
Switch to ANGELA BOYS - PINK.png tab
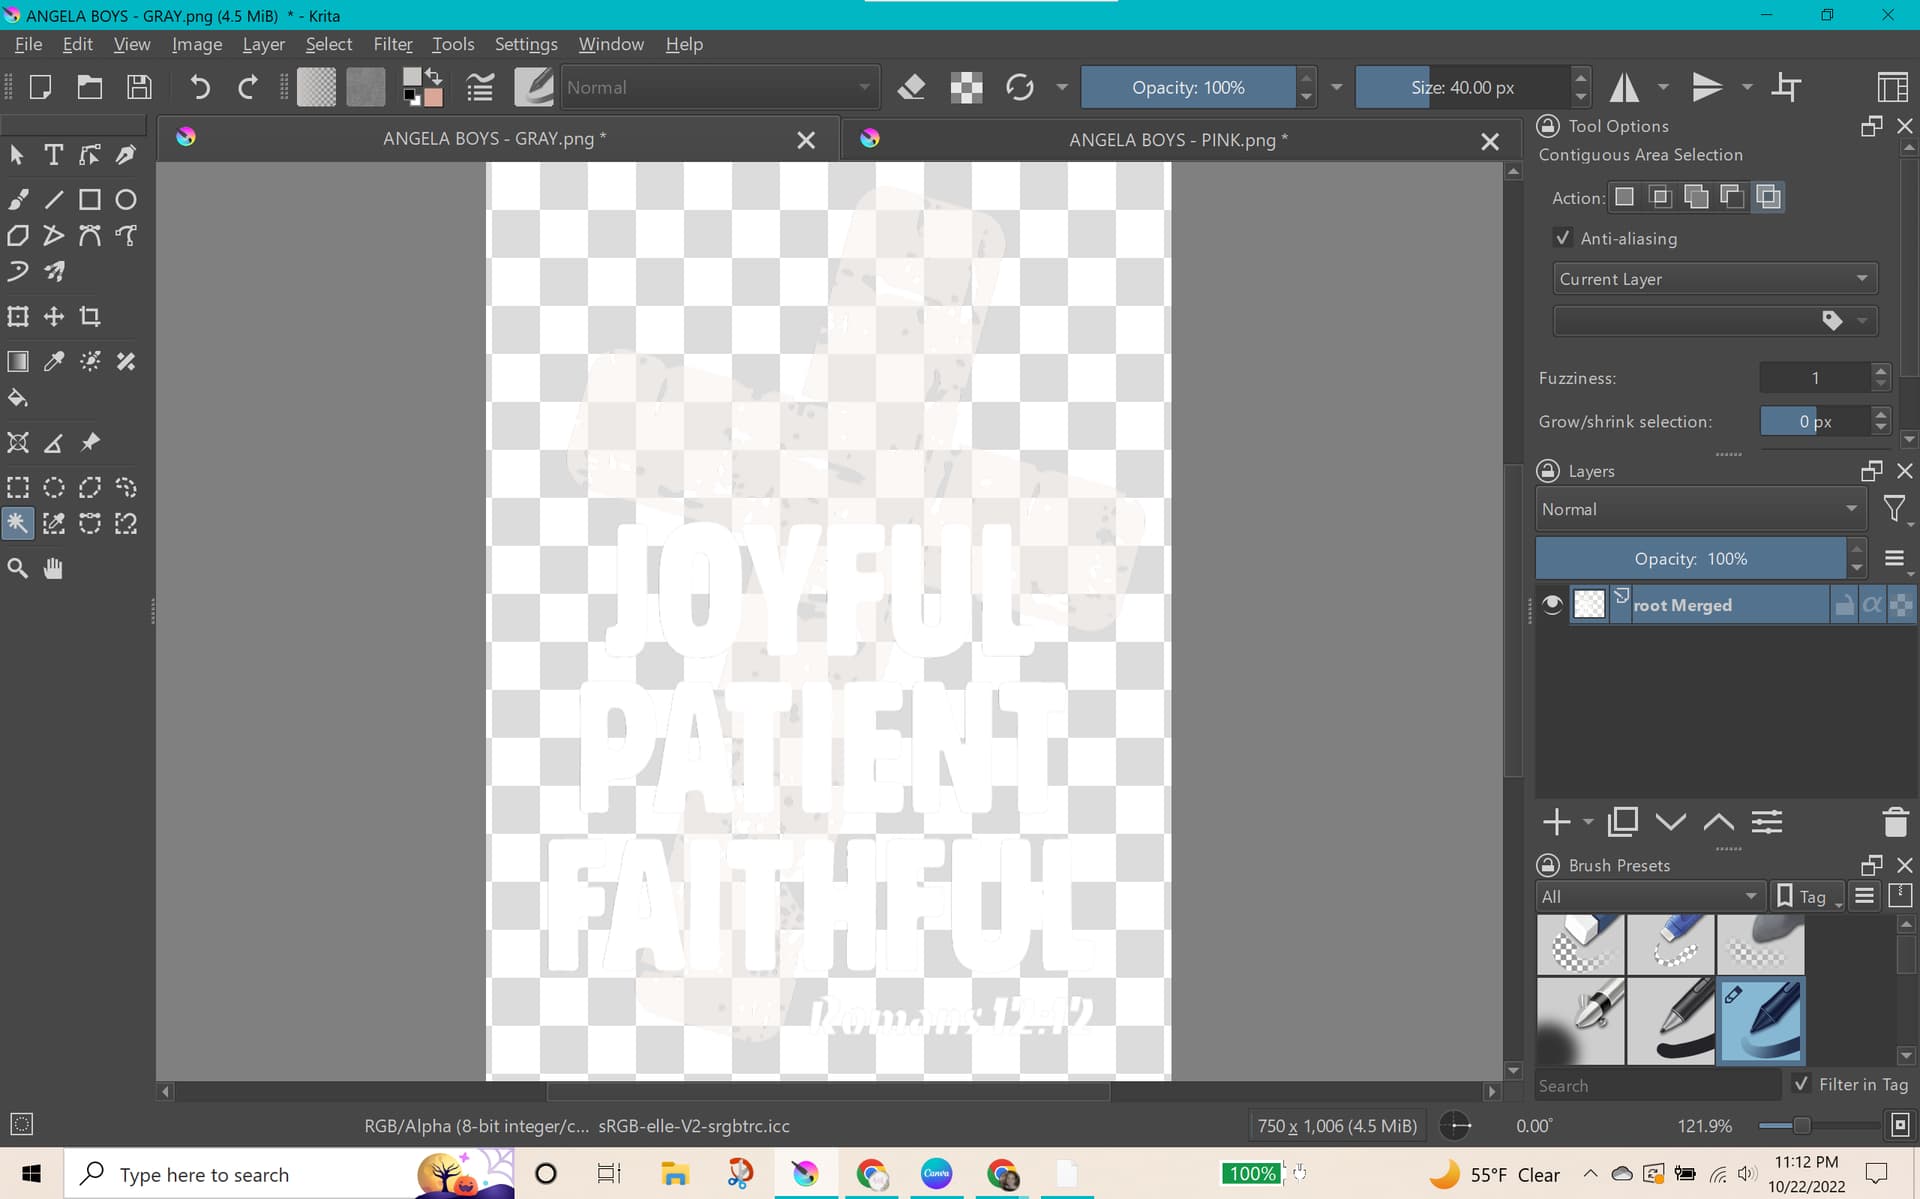pyautogui.click(x=1177, y=140)
